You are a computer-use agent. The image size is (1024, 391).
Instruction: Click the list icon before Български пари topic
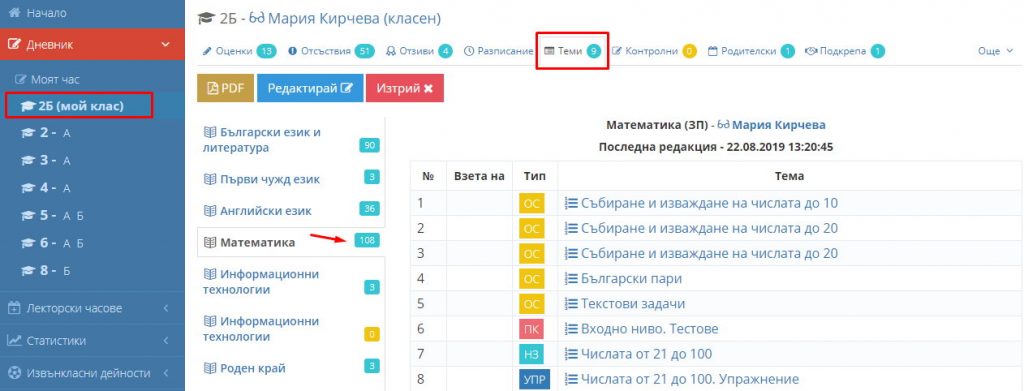(x=571, y=279)
